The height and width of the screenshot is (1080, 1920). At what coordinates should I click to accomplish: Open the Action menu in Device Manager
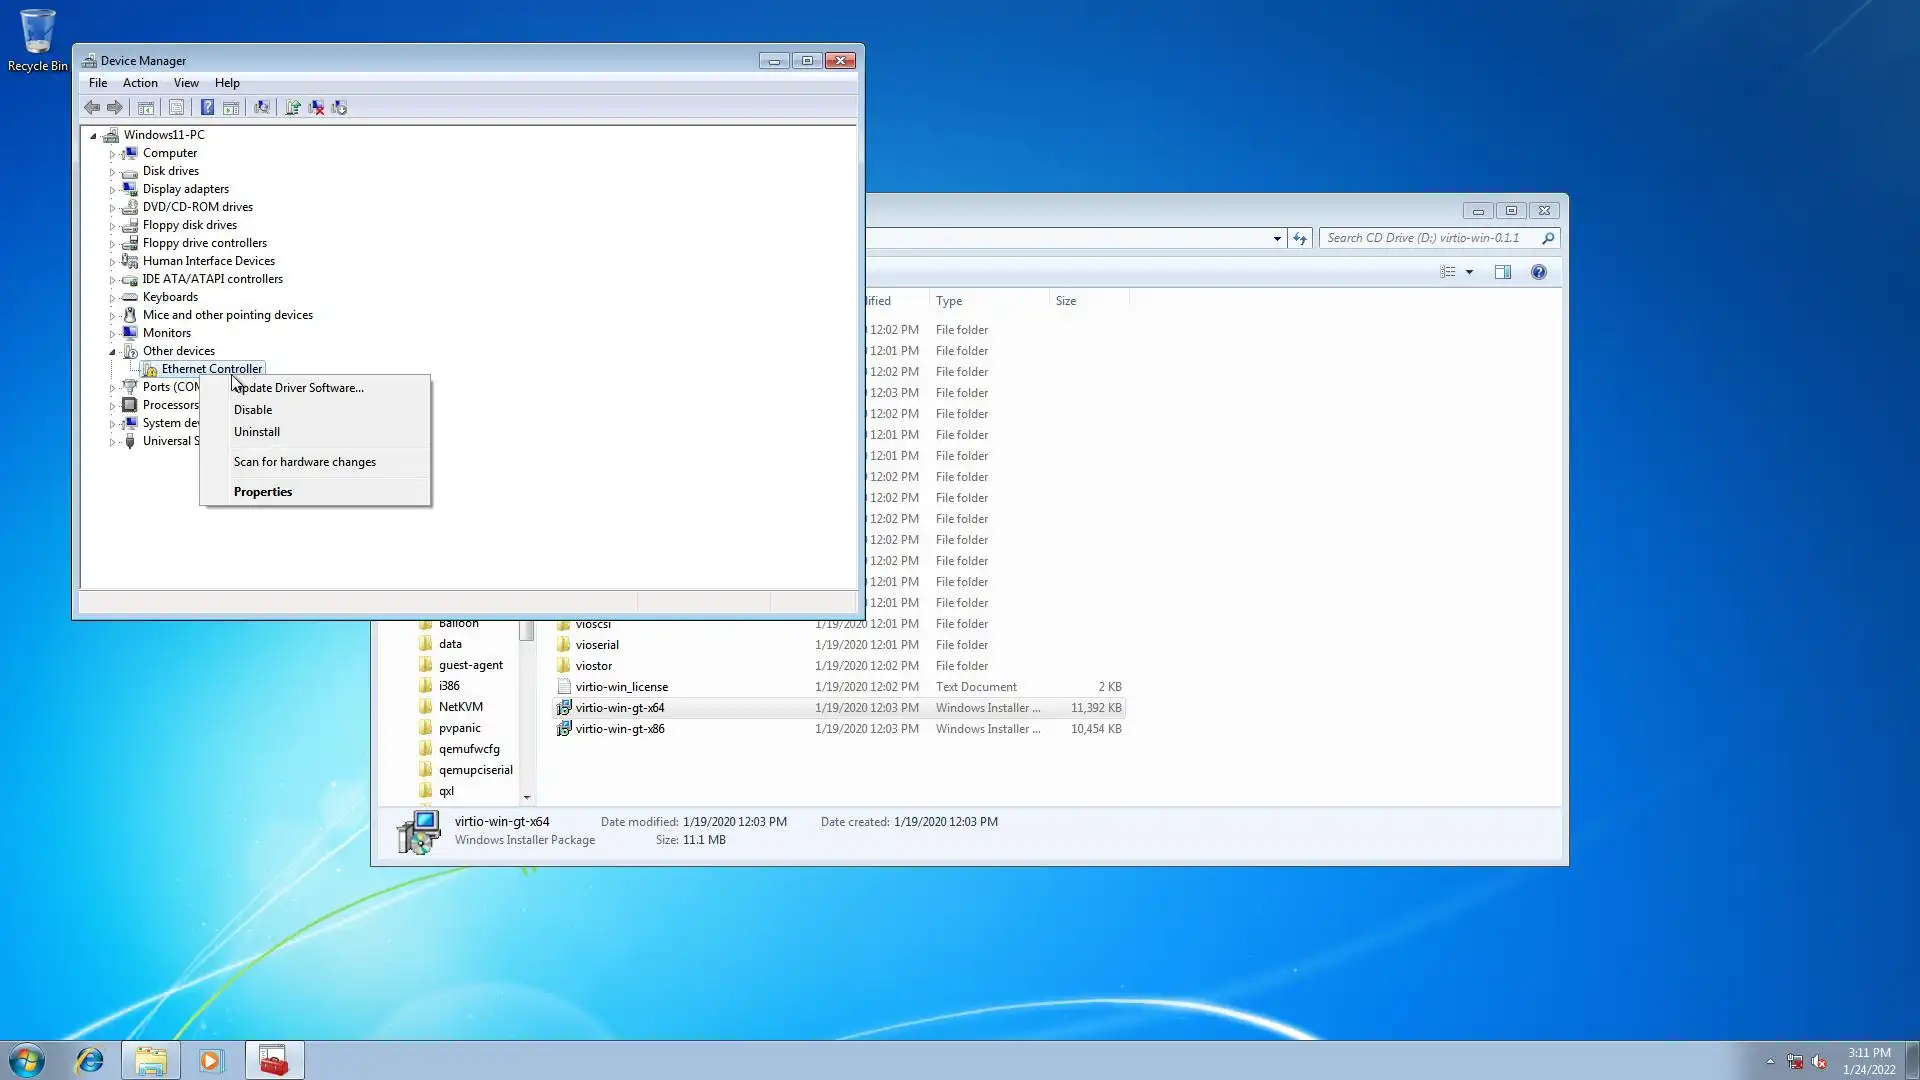point(140,83)
